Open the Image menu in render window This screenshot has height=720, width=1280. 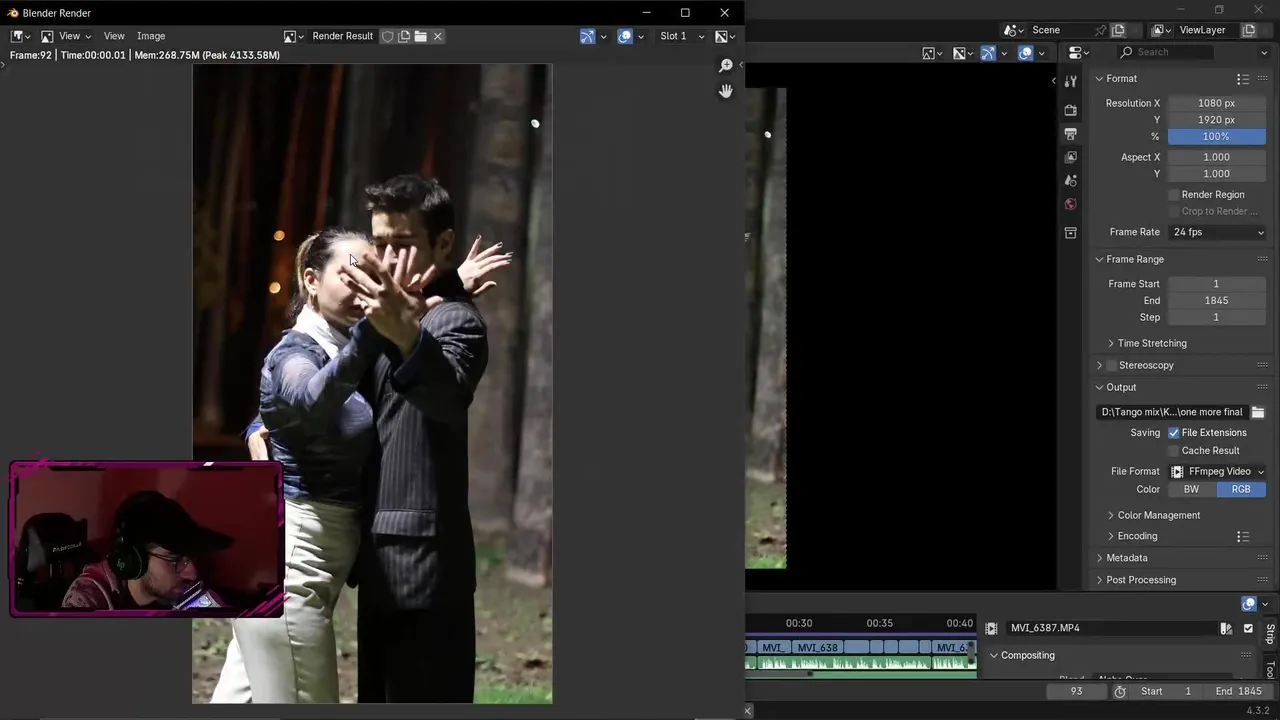click(x=151, y=36)
